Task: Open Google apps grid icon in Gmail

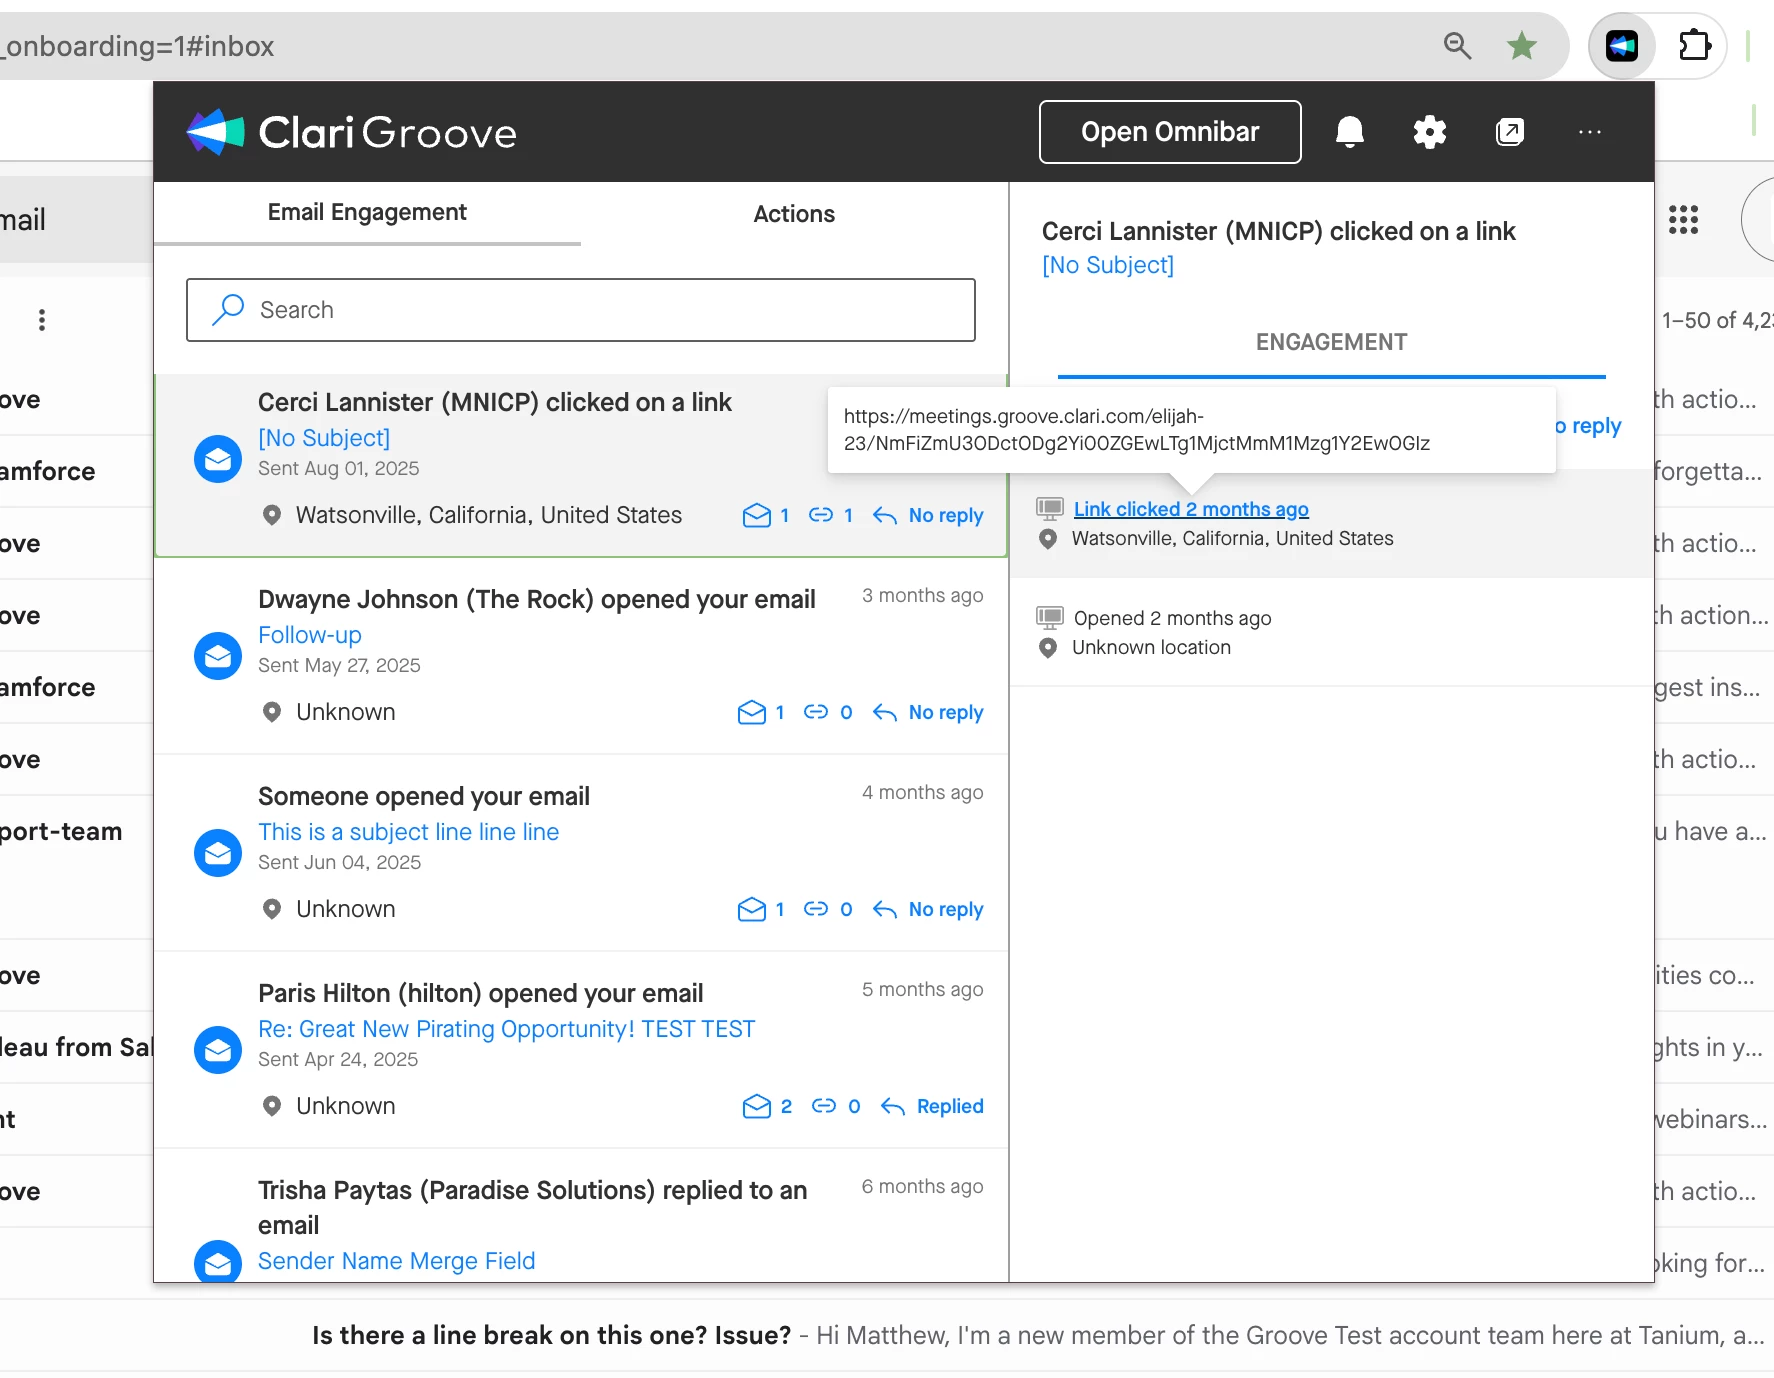Action: tap(1684, 219)
